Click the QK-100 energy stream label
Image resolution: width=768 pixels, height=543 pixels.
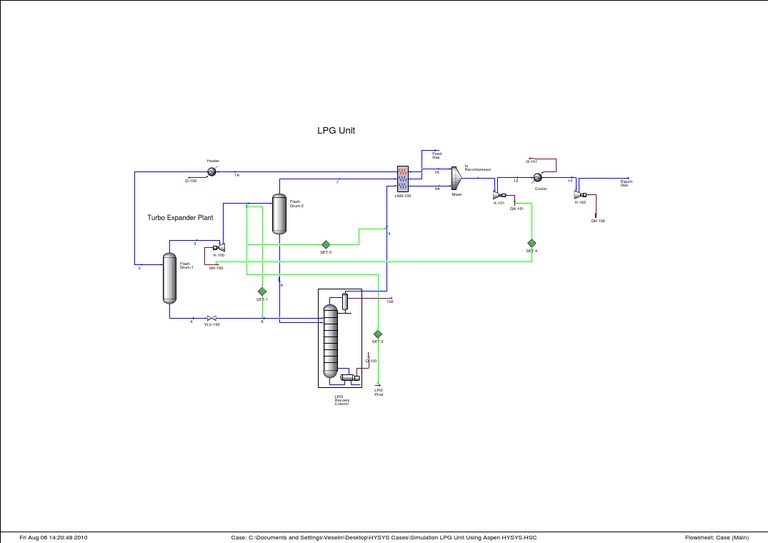coord(216,268)
